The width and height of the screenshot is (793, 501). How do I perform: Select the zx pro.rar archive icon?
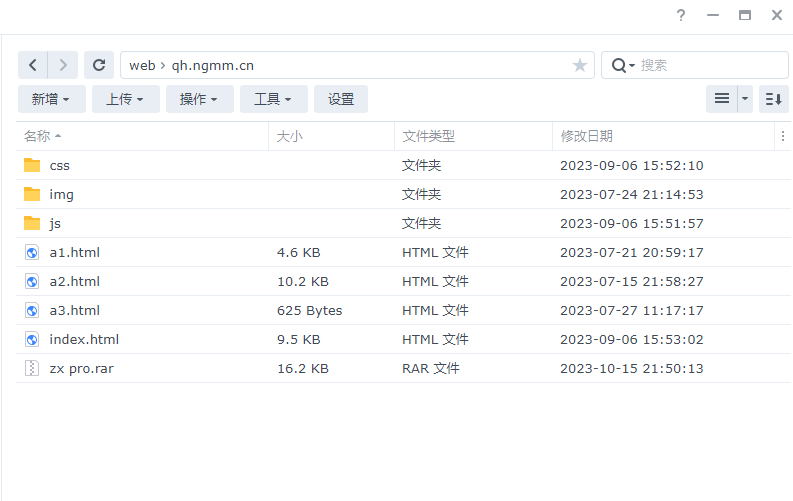32,368
